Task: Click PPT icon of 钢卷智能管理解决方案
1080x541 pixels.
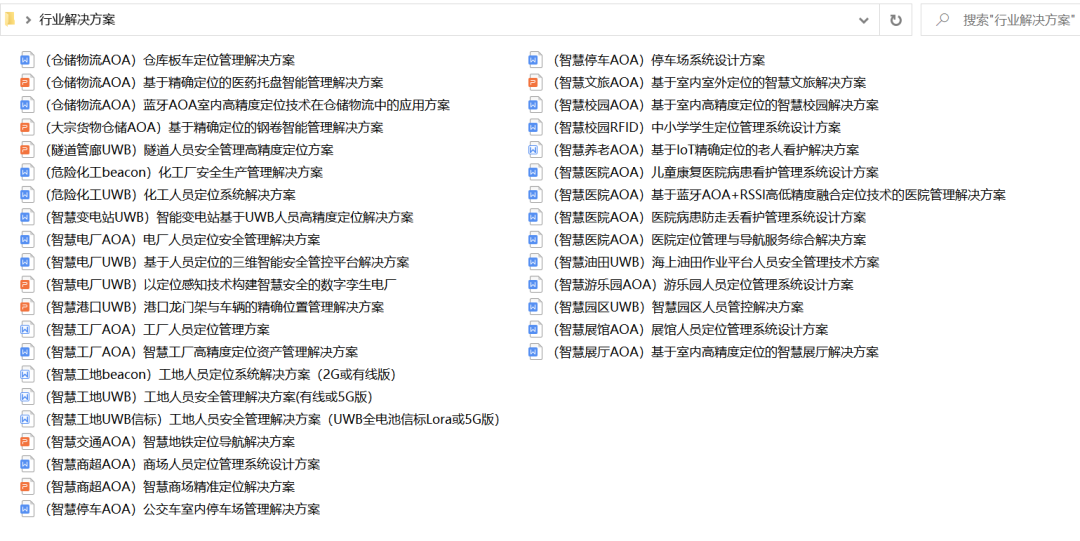Action: (x=27, y=127)
